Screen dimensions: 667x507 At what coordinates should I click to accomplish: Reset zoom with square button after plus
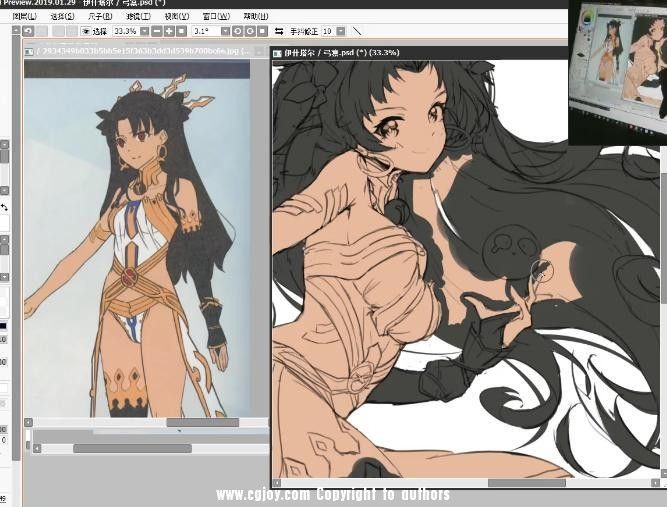tap(181, 31)
